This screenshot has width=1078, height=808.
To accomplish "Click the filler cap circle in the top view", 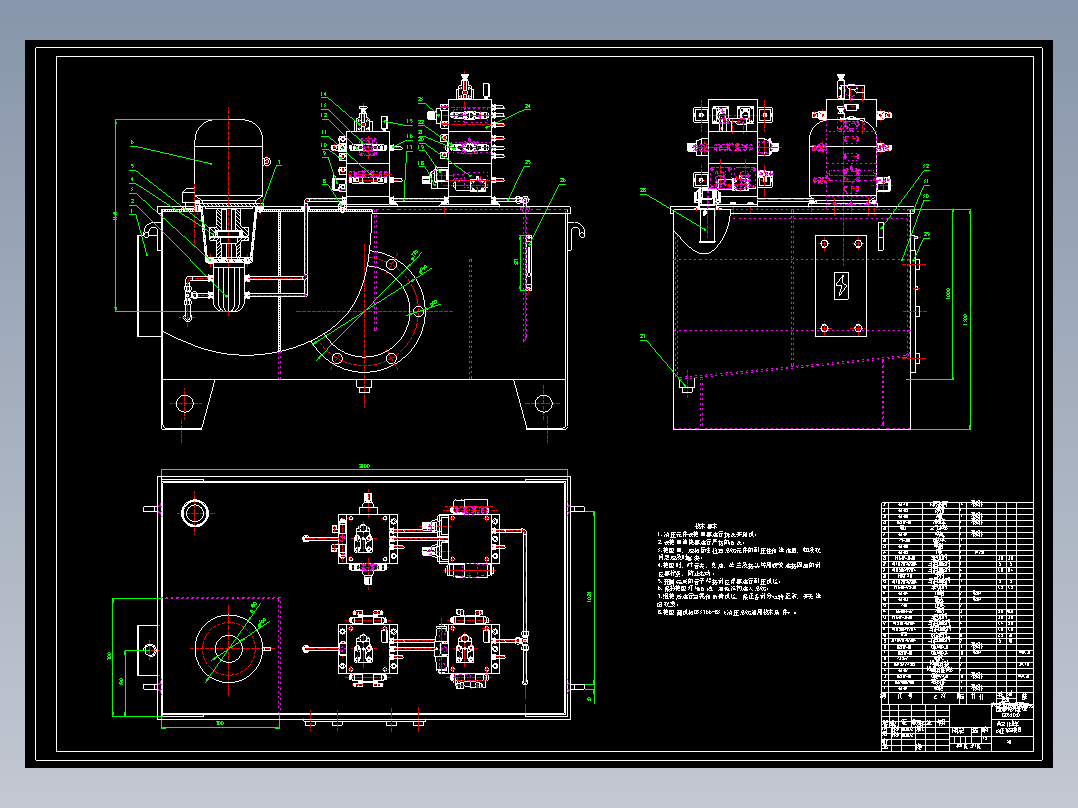I will click(195, 513).
